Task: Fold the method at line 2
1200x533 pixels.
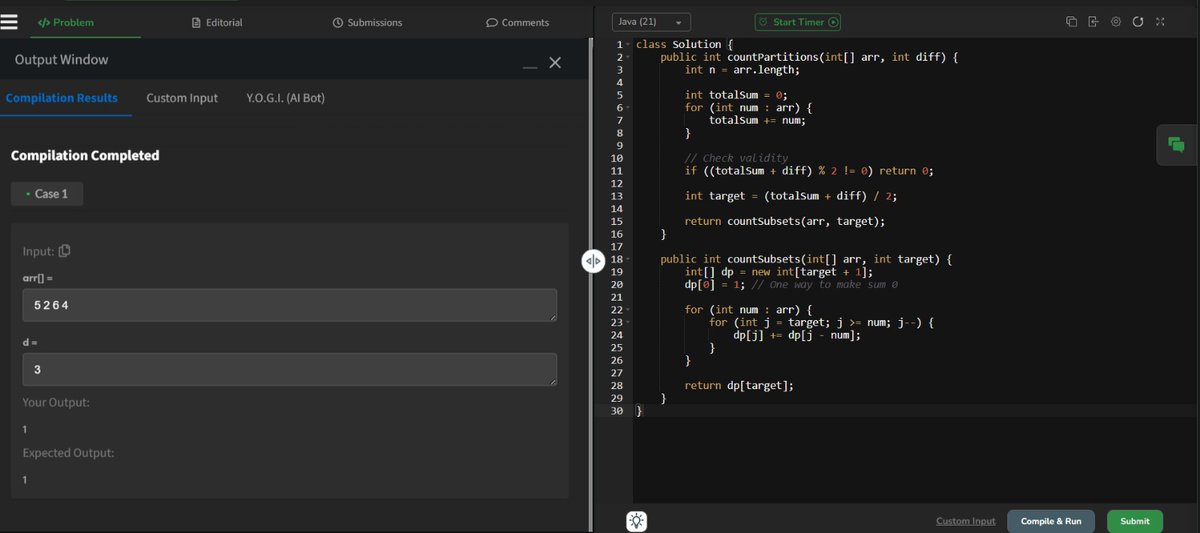Action: 630,58
